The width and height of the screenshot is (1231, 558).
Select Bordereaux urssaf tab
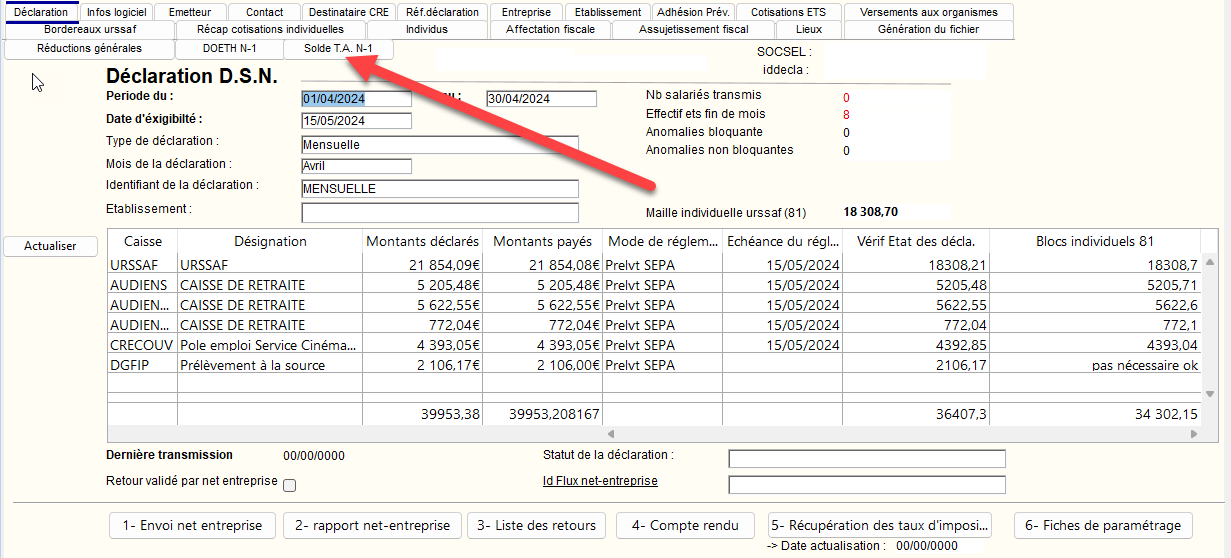coord(90,29)
